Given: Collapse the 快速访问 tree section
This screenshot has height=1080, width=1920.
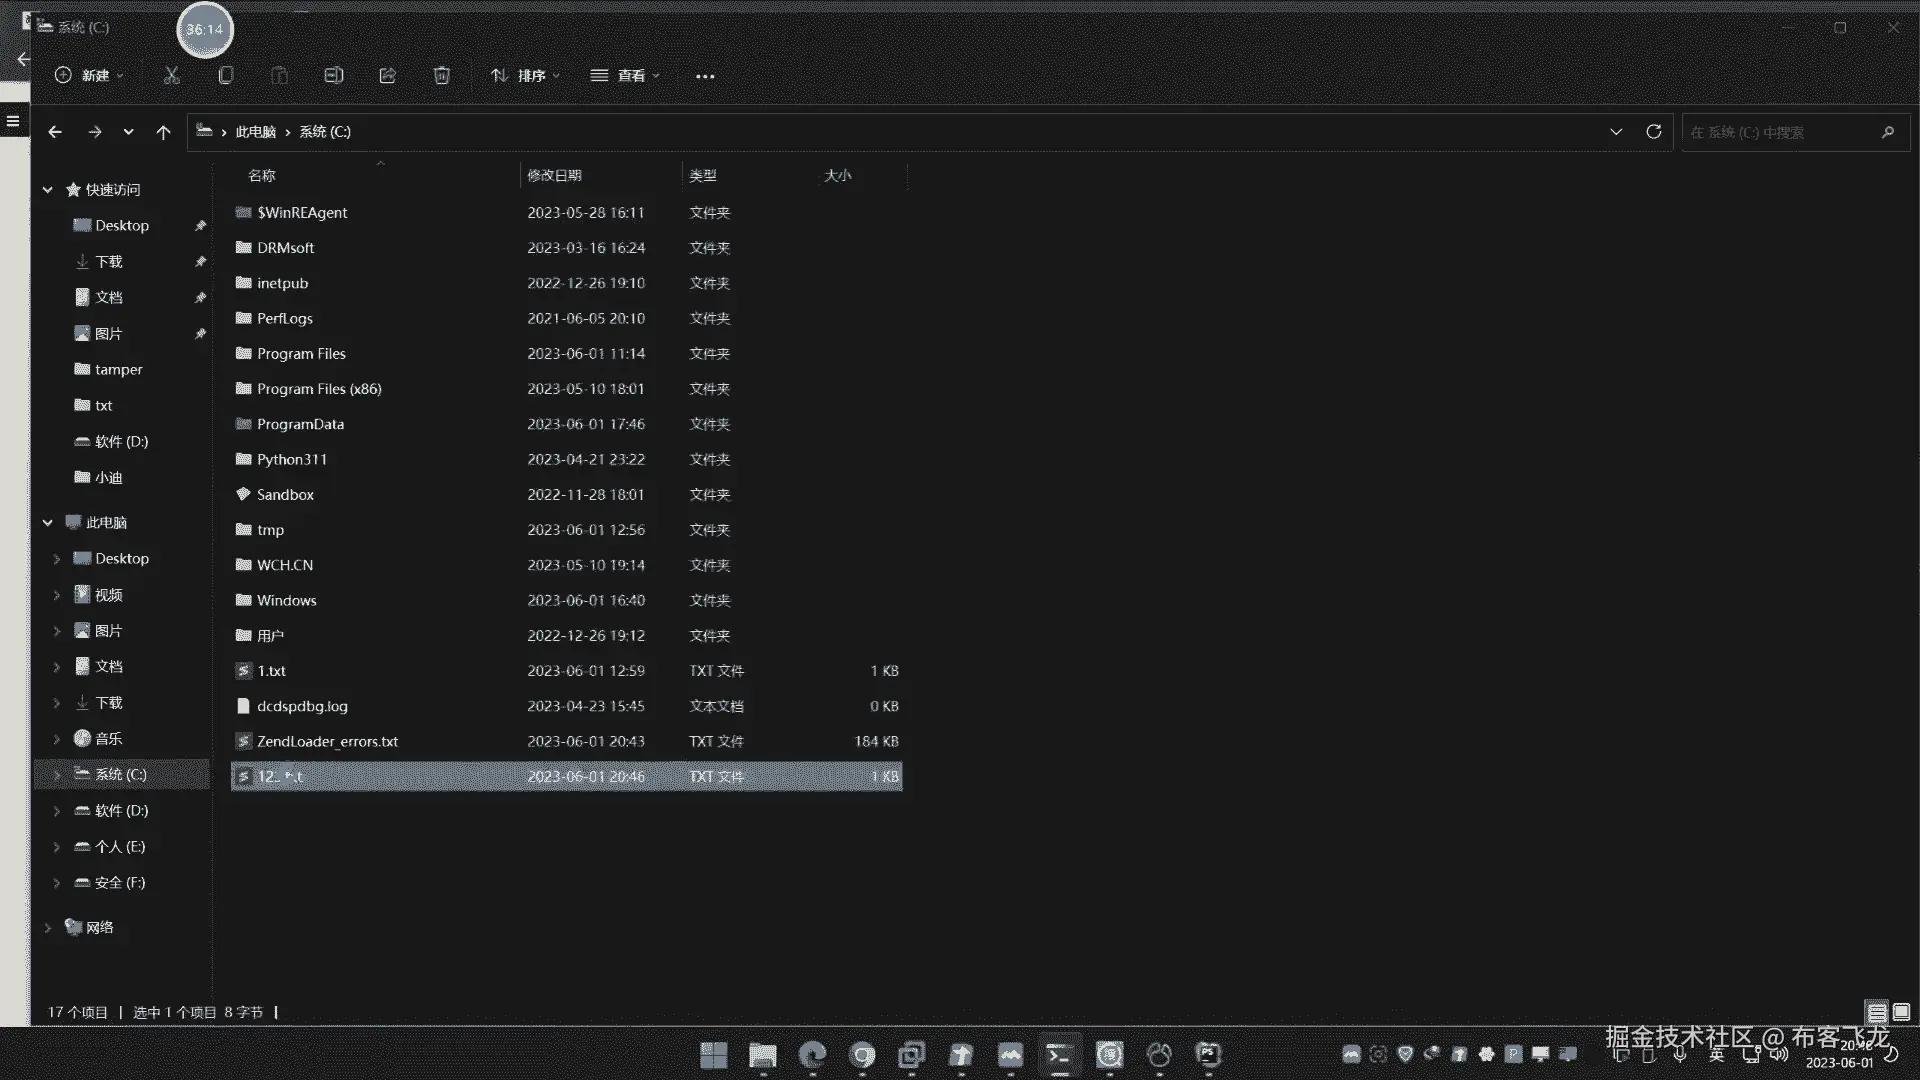Looking at the screenshot, I should pyautogui.click(x=47, y=189).
